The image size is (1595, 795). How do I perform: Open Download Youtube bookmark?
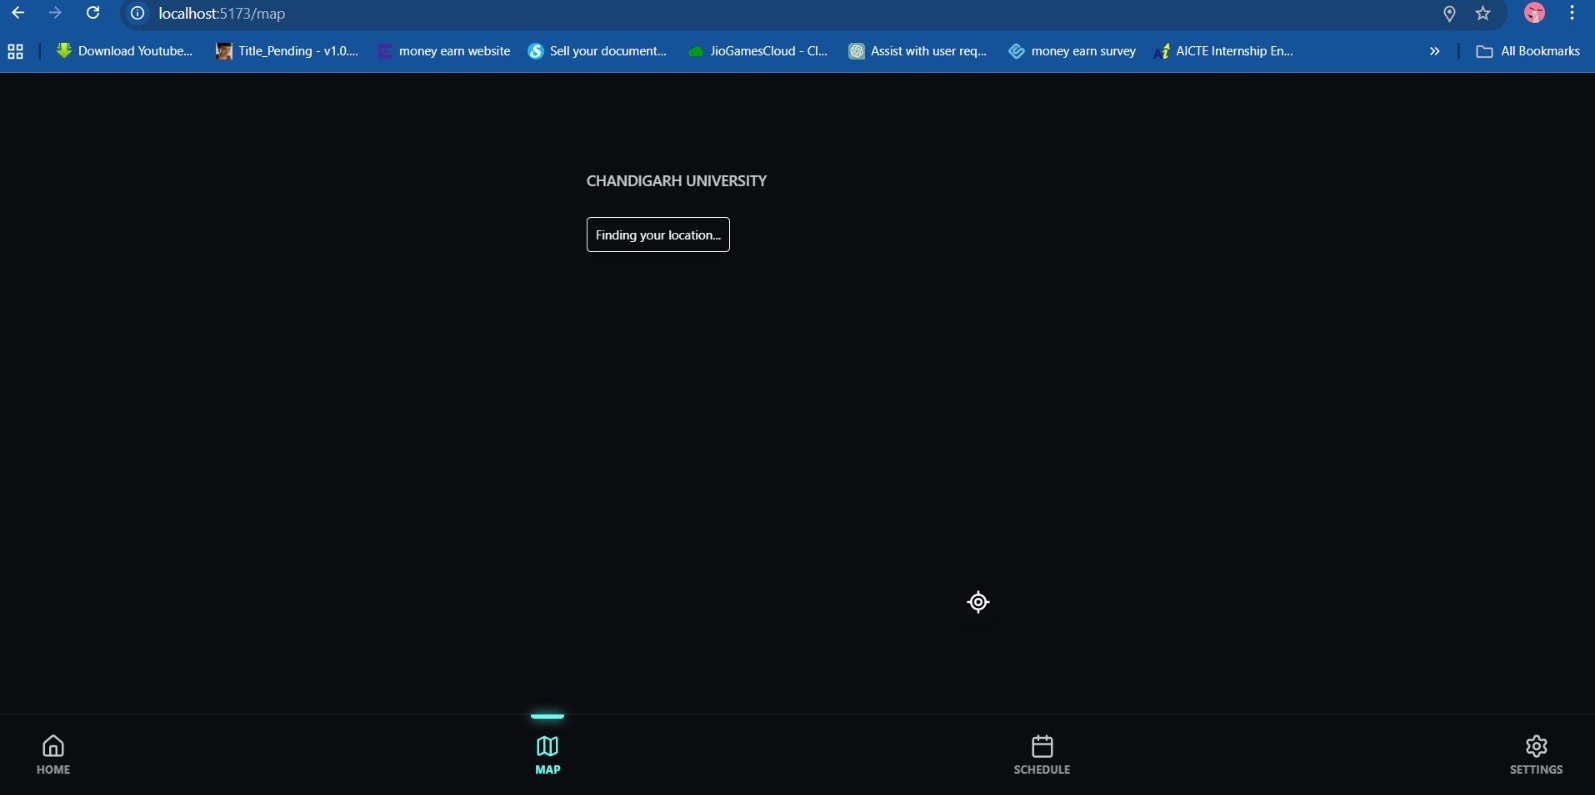[x=124, y=51]
